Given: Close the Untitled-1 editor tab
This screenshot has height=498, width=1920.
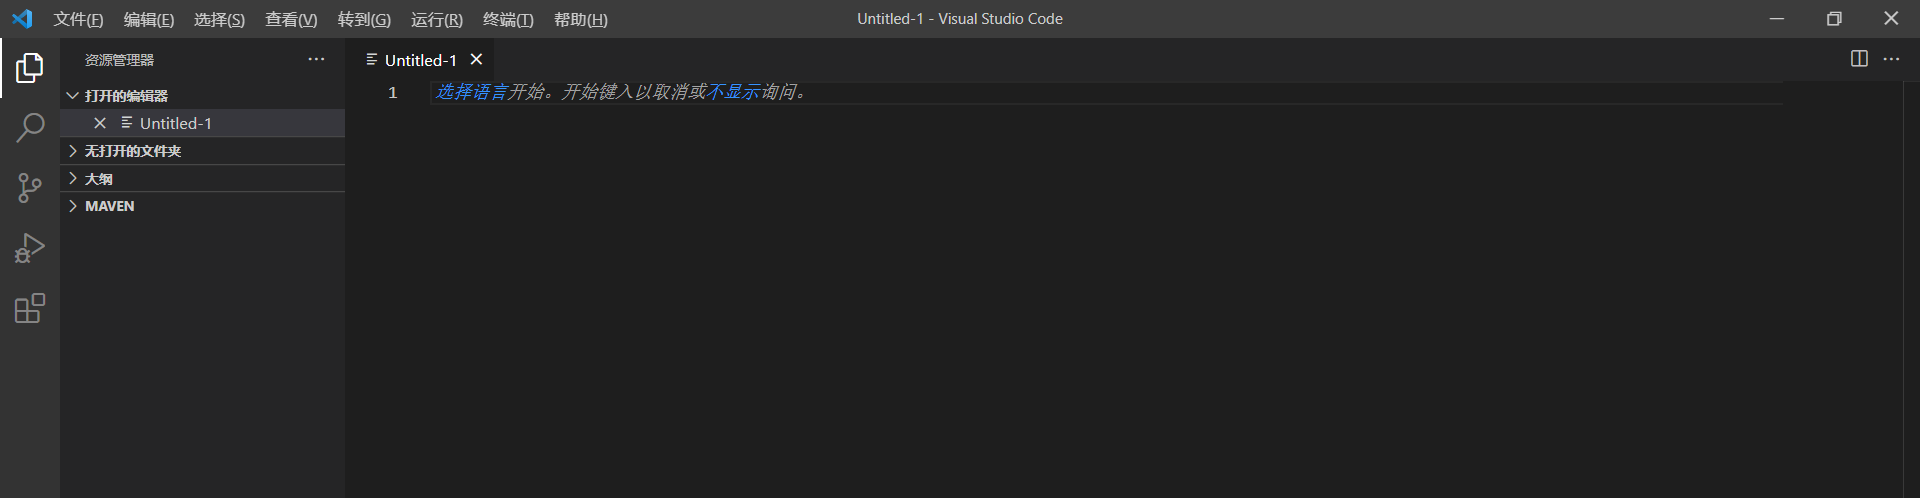Looking at the screenshot, I should [477, 60].
